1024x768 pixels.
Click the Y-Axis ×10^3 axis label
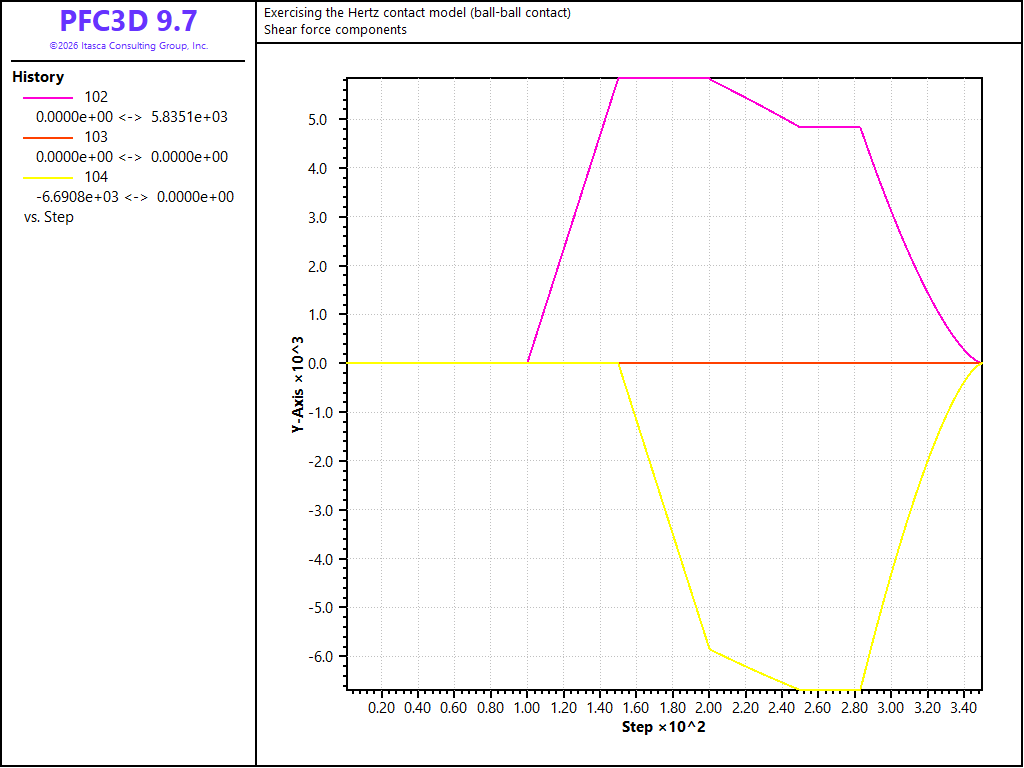297,385
